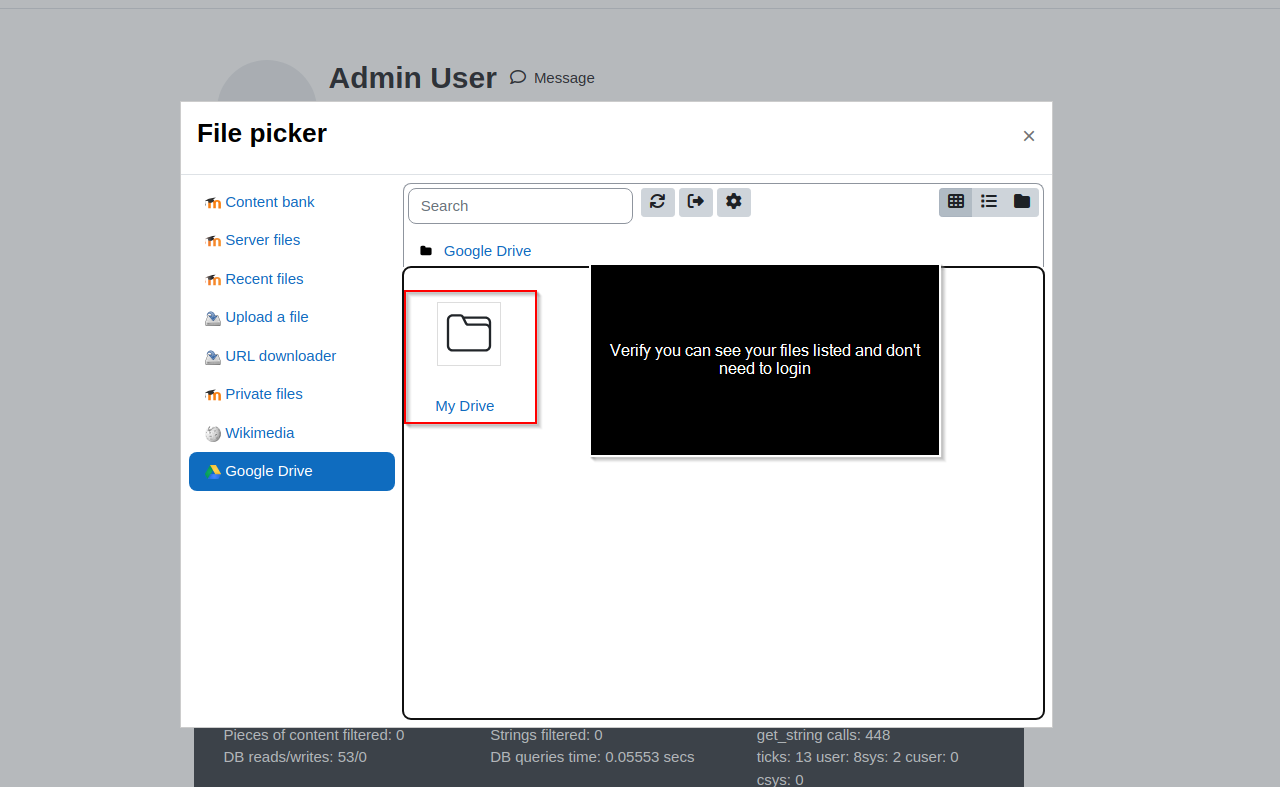Select the Wikimedia repository
Screen dimensions: 1280x787
coord(292,433)
